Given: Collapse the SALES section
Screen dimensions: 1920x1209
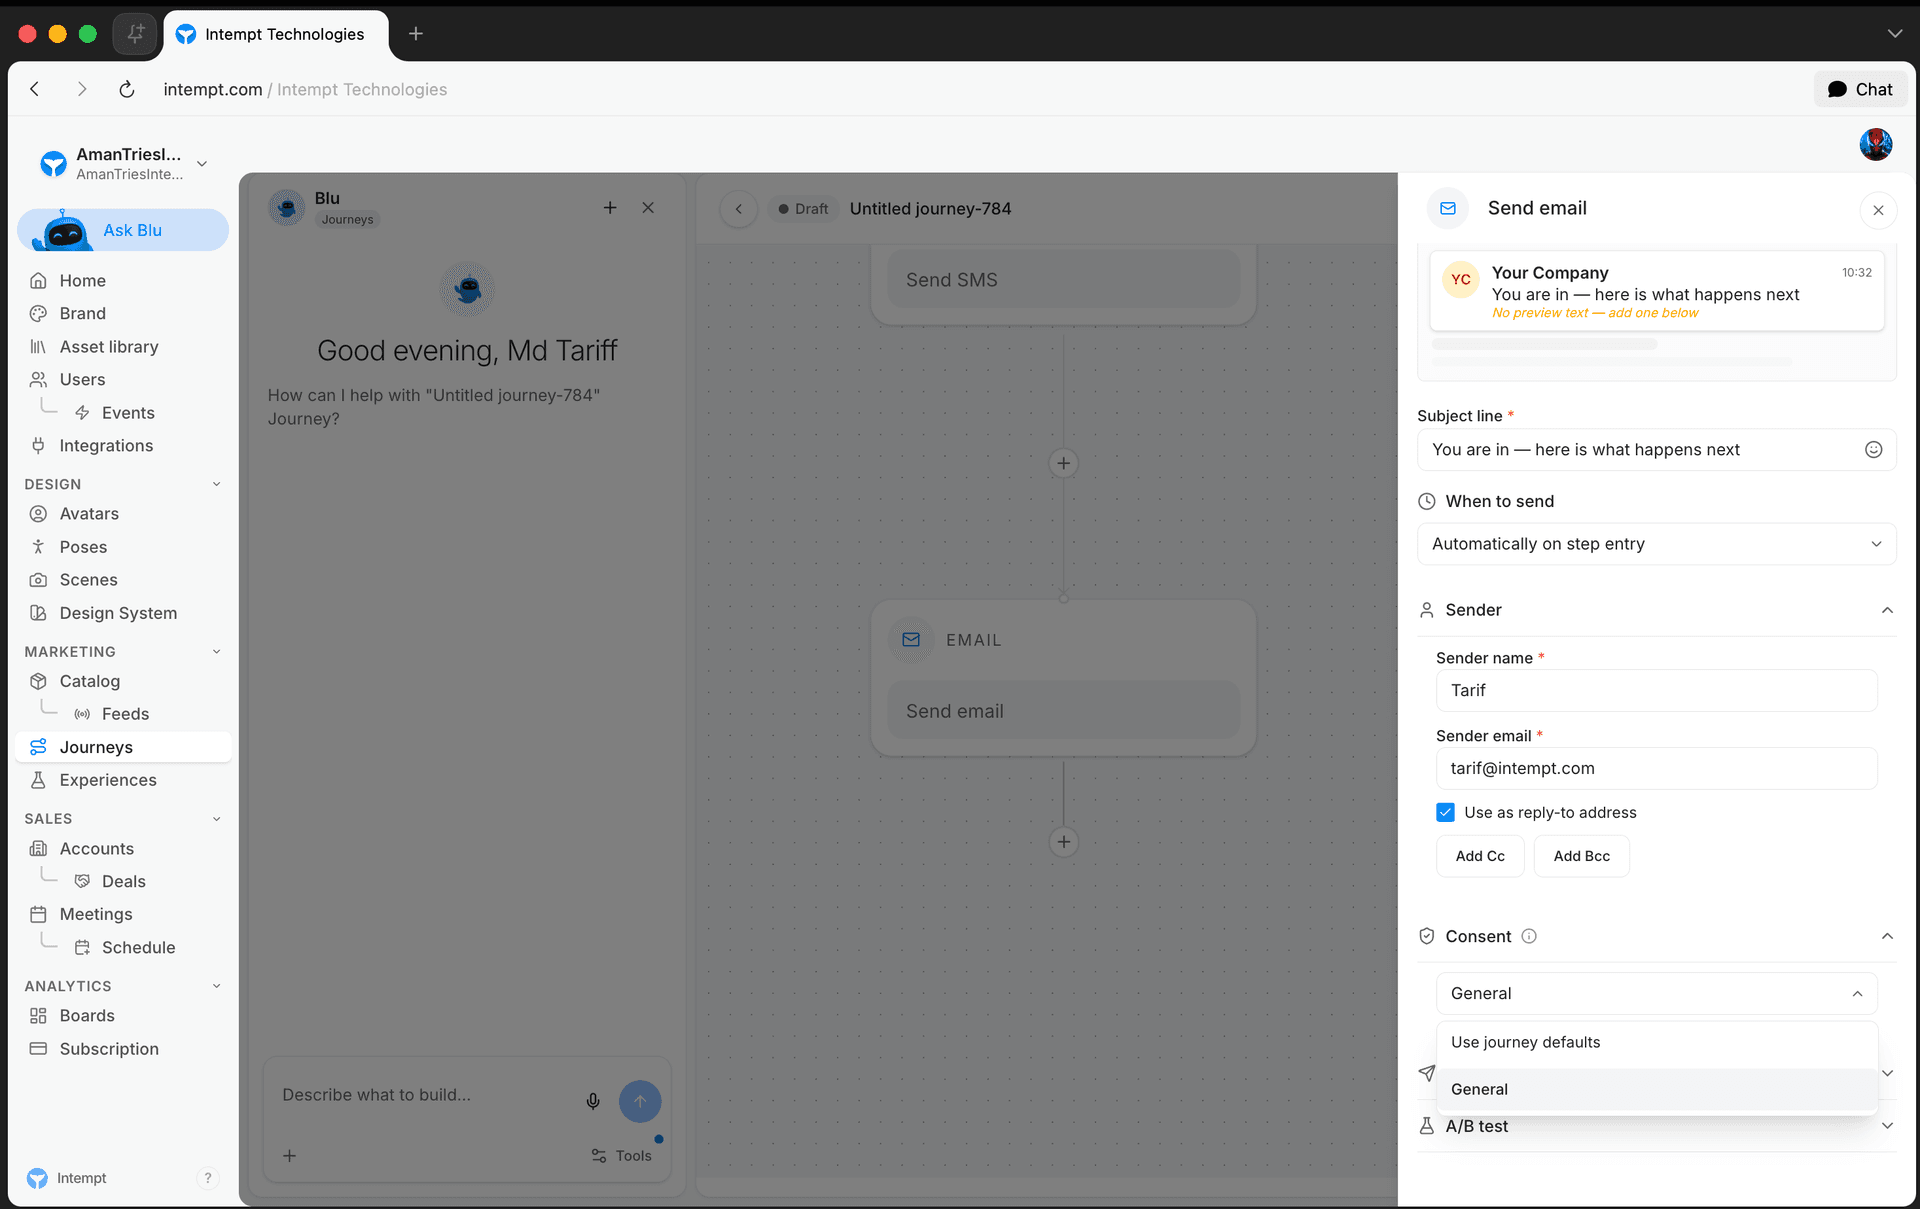Looking at the screenshot, I should point(216,819).
